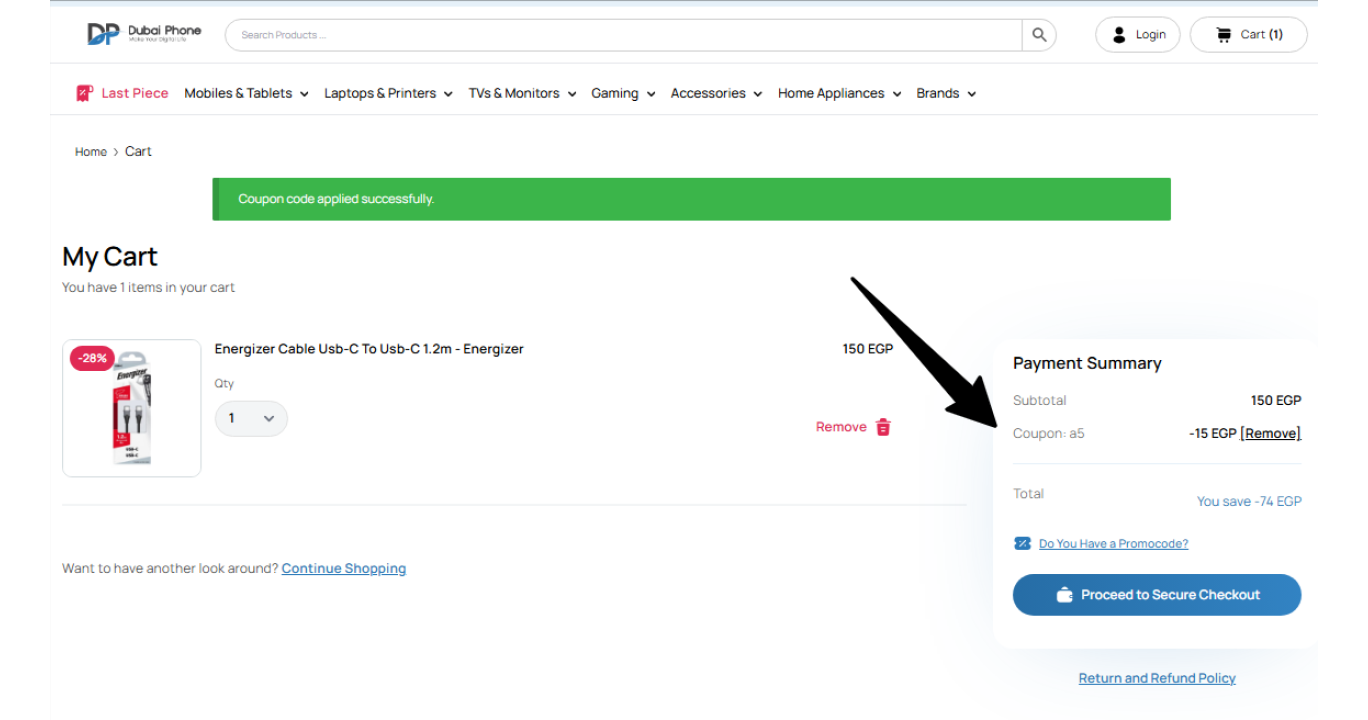This screenshot has width=1368, height=720.
Task: Proceed to Secure Checkout
Action: tap(1157, 595)
